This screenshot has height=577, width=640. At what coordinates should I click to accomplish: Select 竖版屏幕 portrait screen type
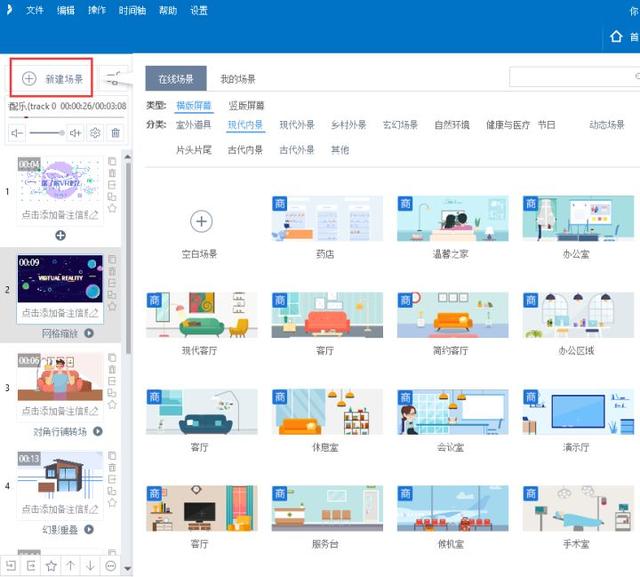(x=246, y=105)
